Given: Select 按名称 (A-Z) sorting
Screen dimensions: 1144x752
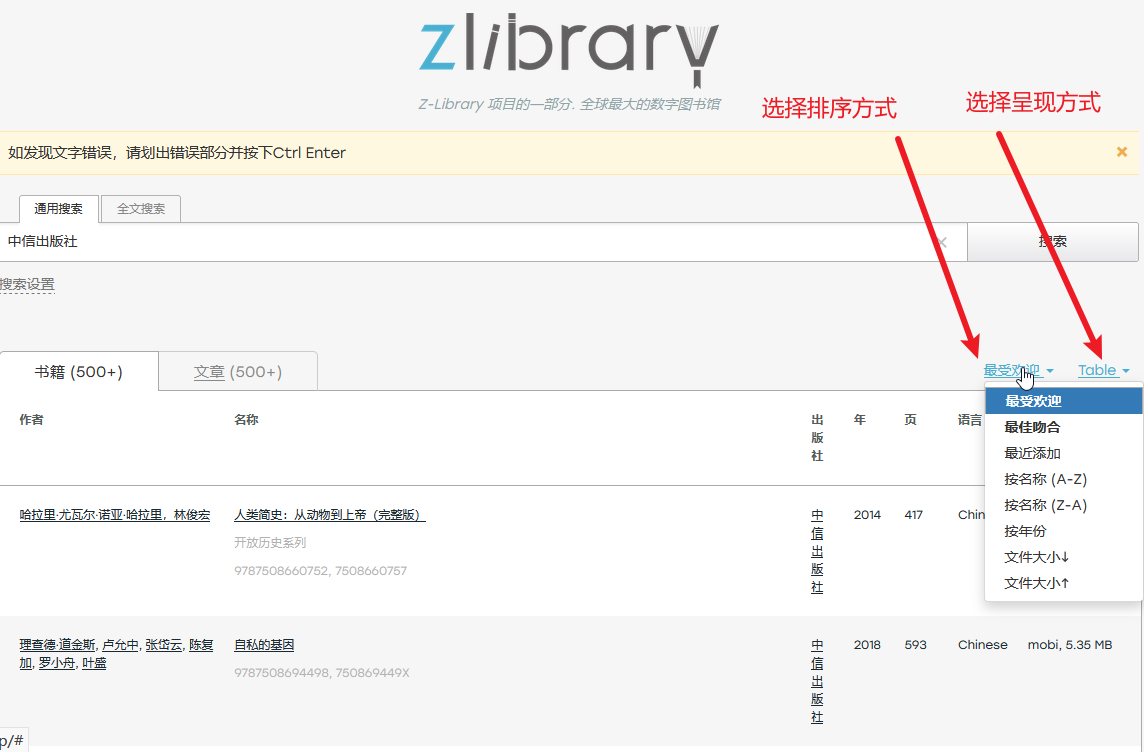Looking at the screenshot, I should (x=1045, y=479).
